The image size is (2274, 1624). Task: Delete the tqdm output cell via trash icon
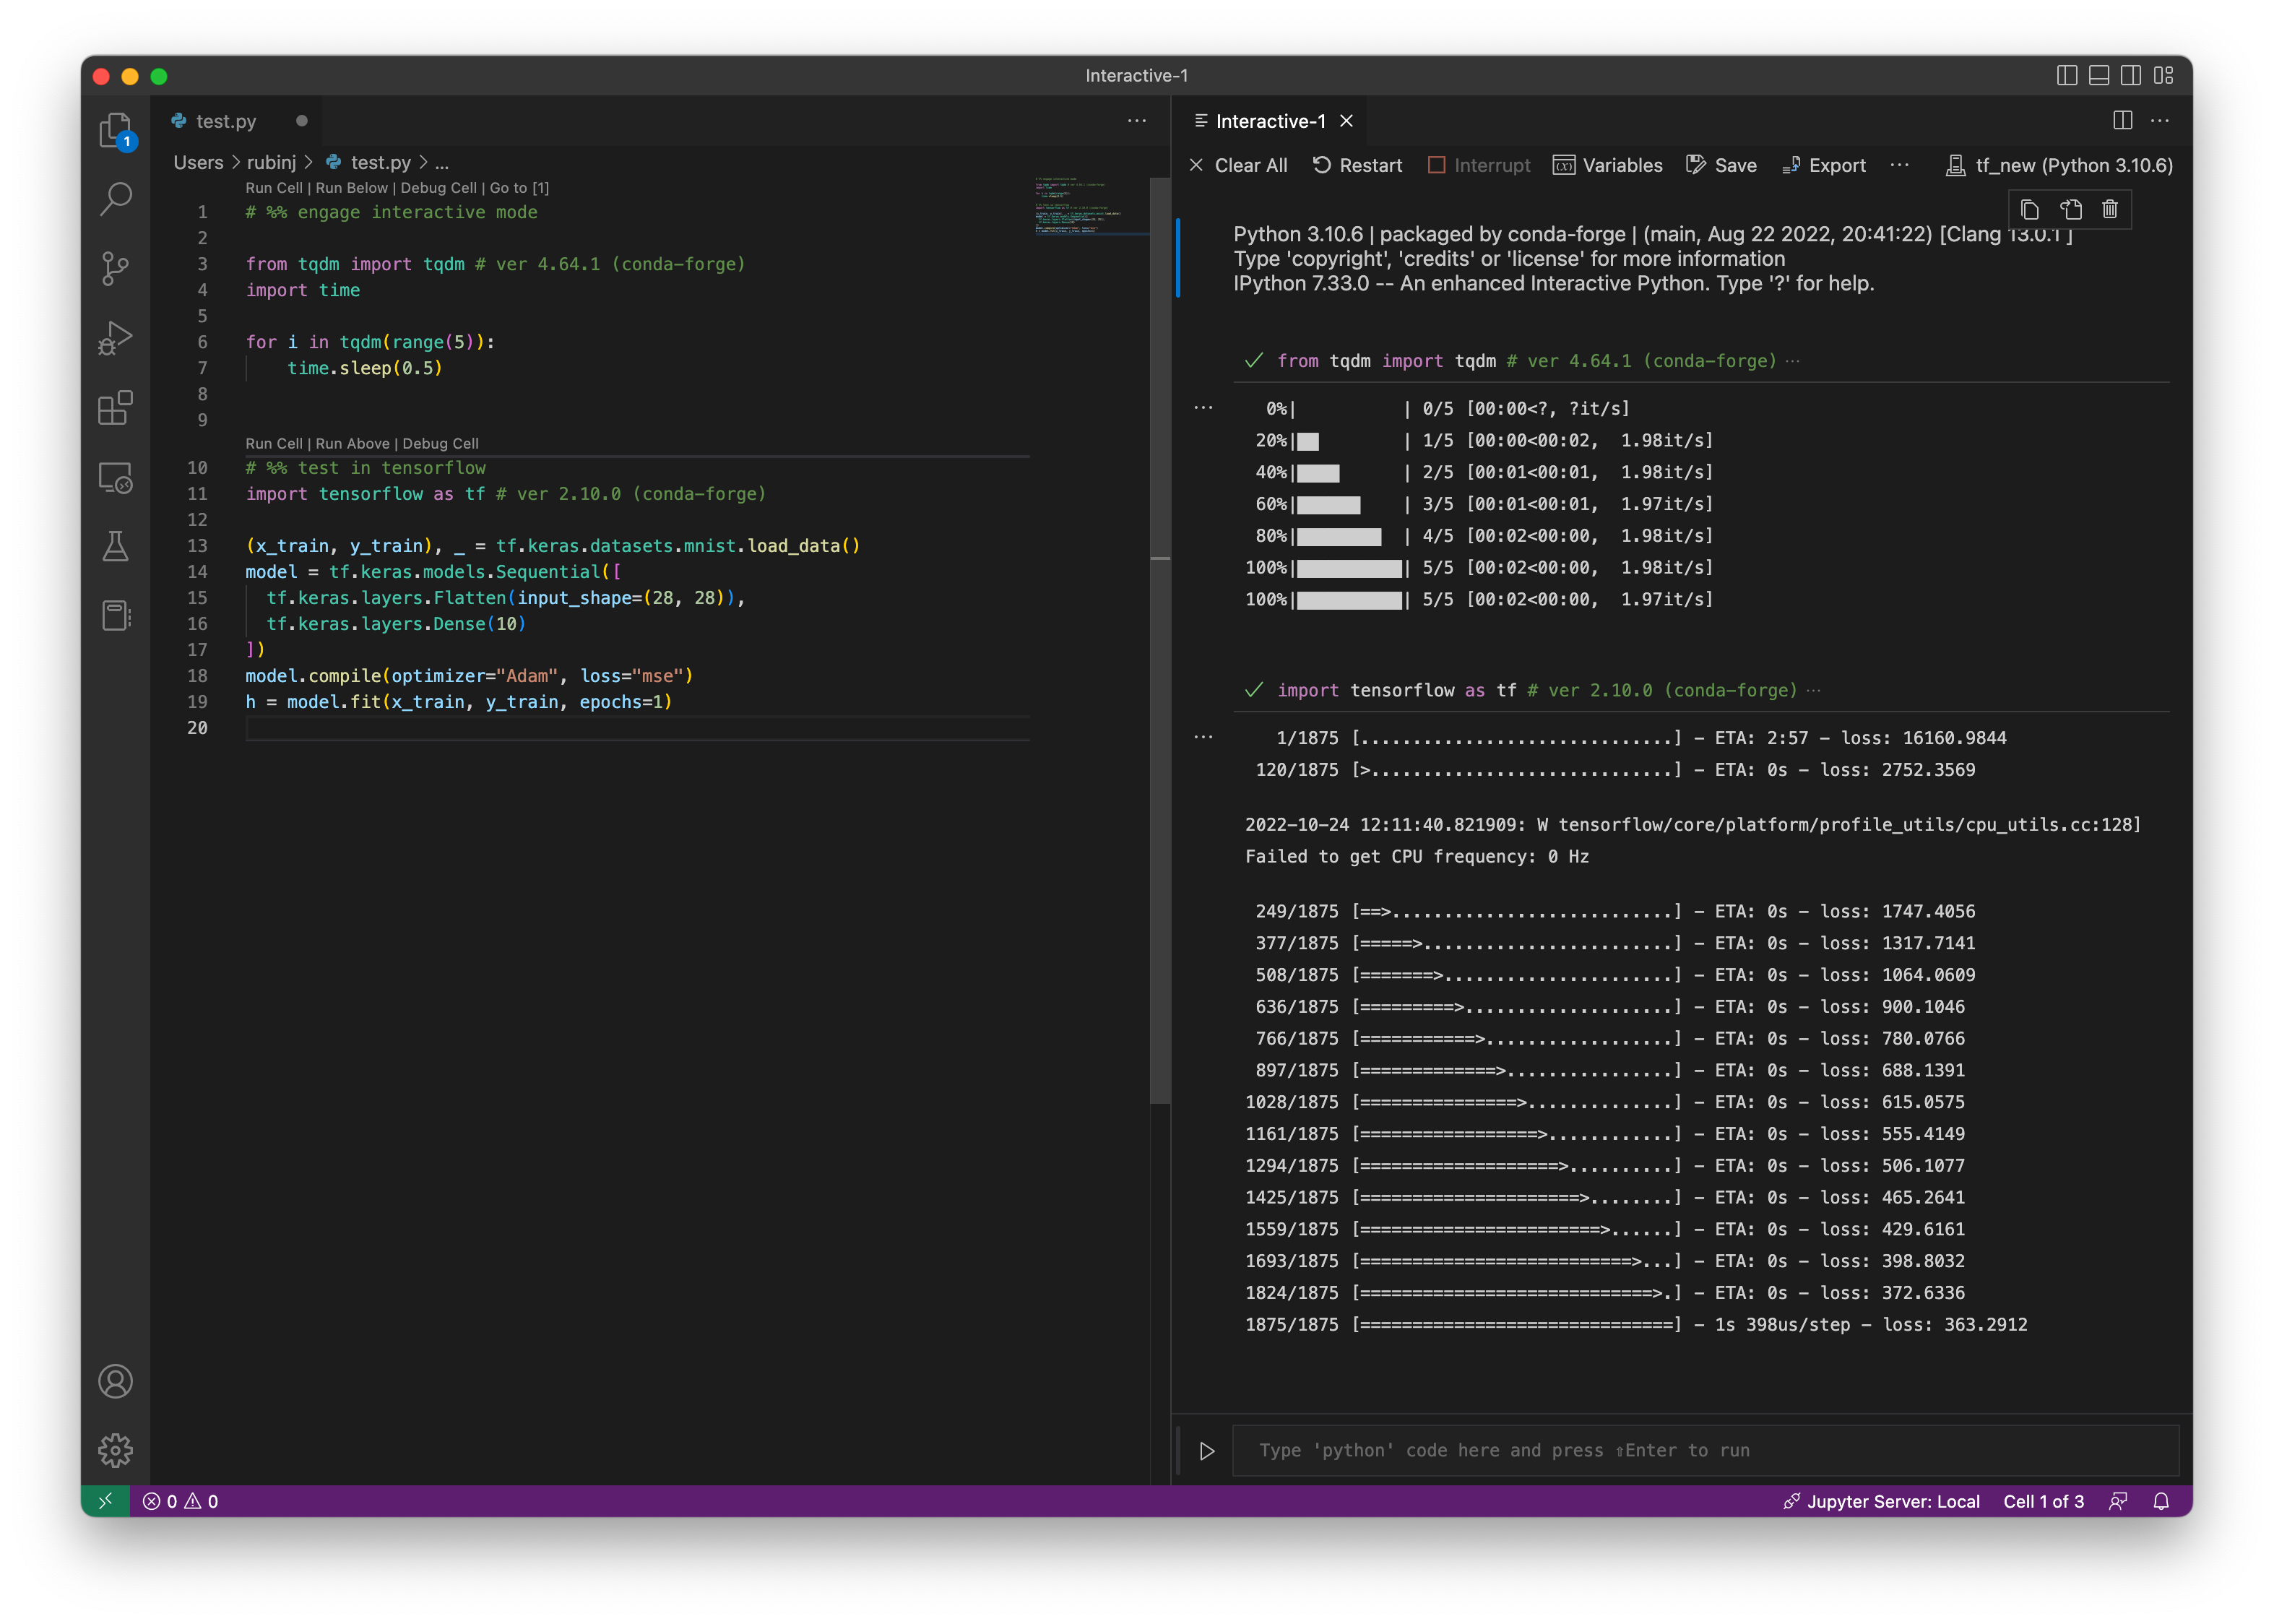click(x=2110, y=209)
